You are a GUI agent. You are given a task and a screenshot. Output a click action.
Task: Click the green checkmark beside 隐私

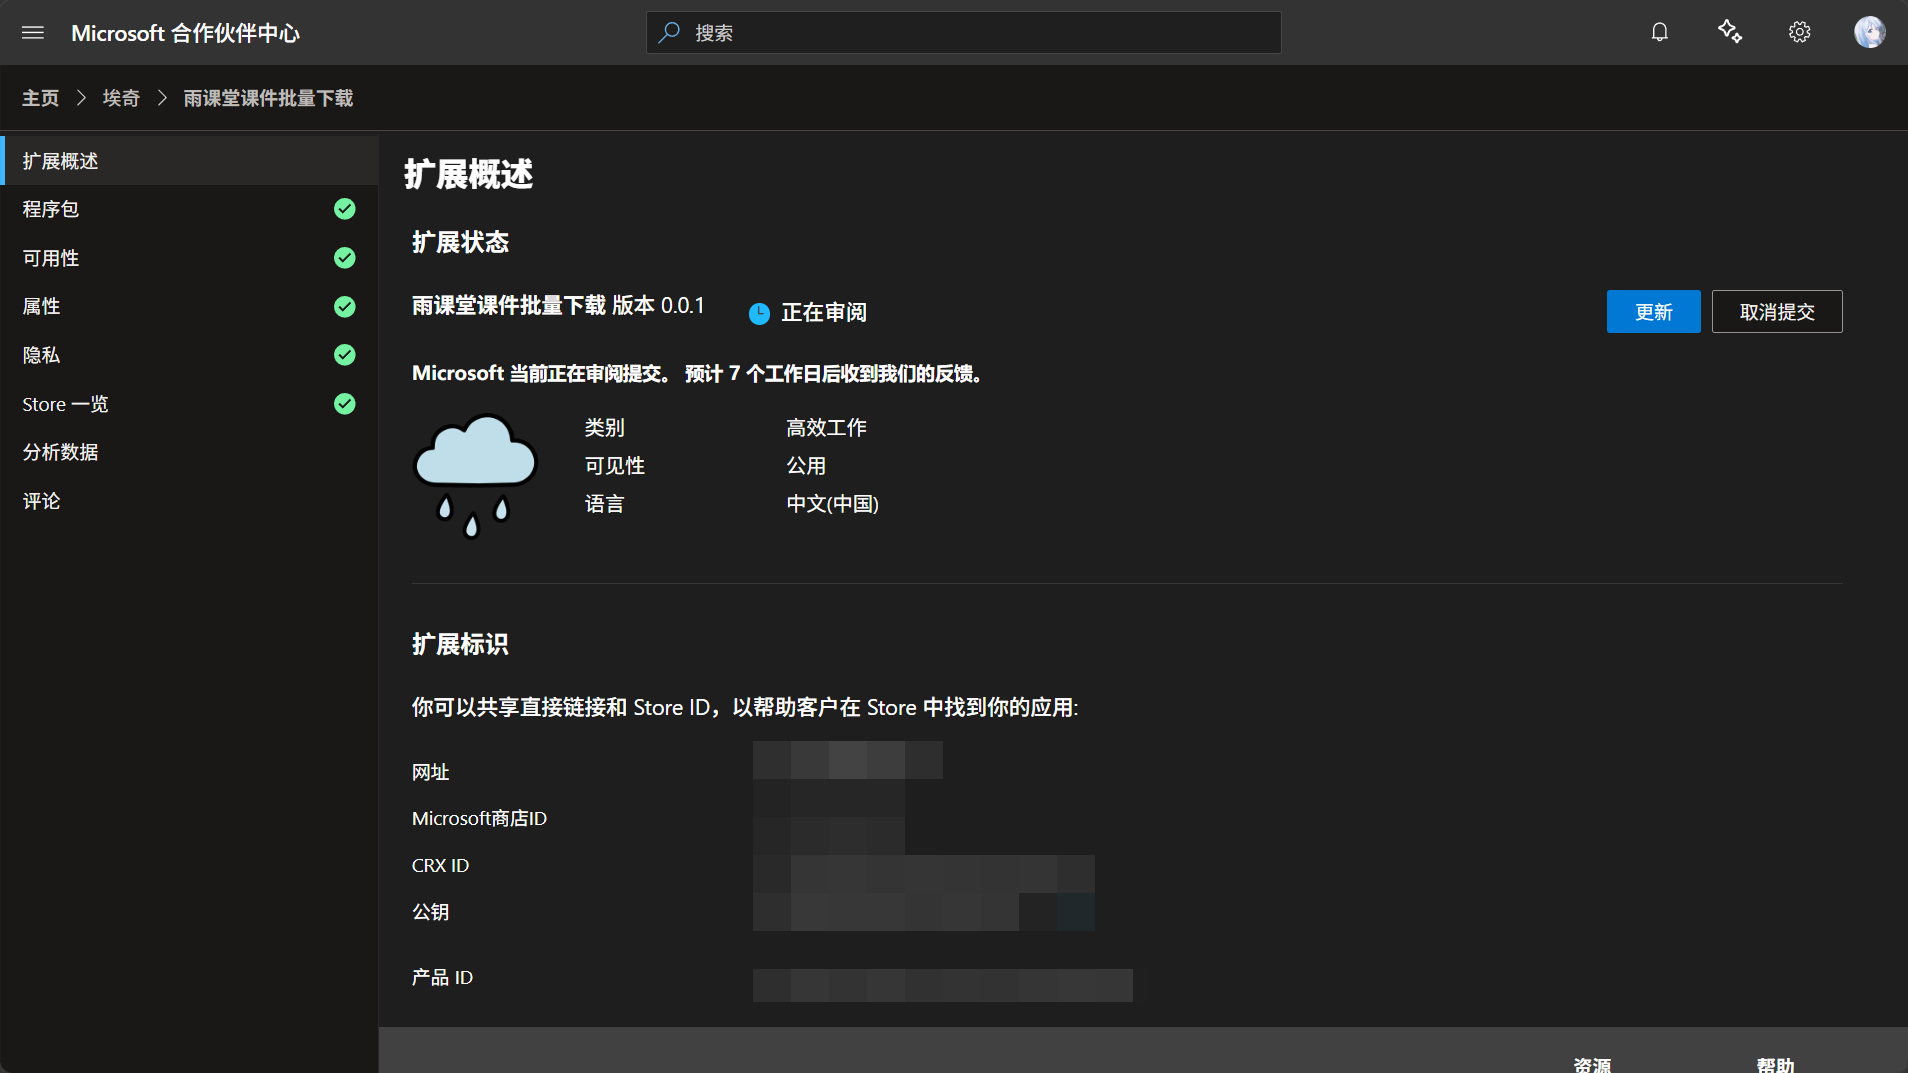click(x=345, y=355)
